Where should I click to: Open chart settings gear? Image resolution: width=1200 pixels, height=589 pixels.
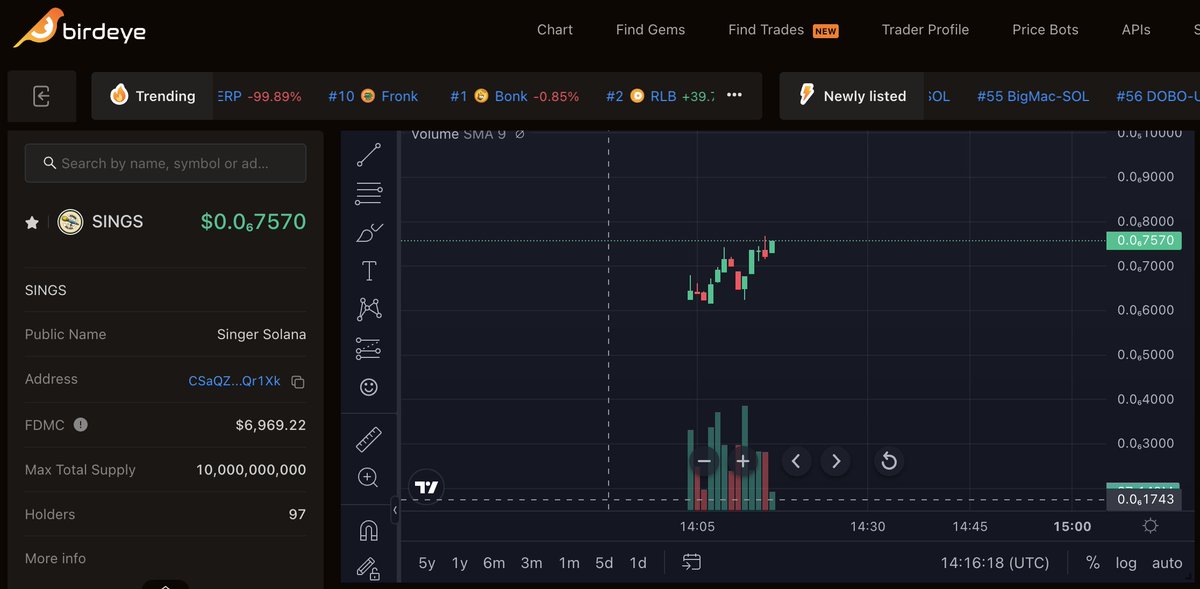click(x=1151, y=526)
